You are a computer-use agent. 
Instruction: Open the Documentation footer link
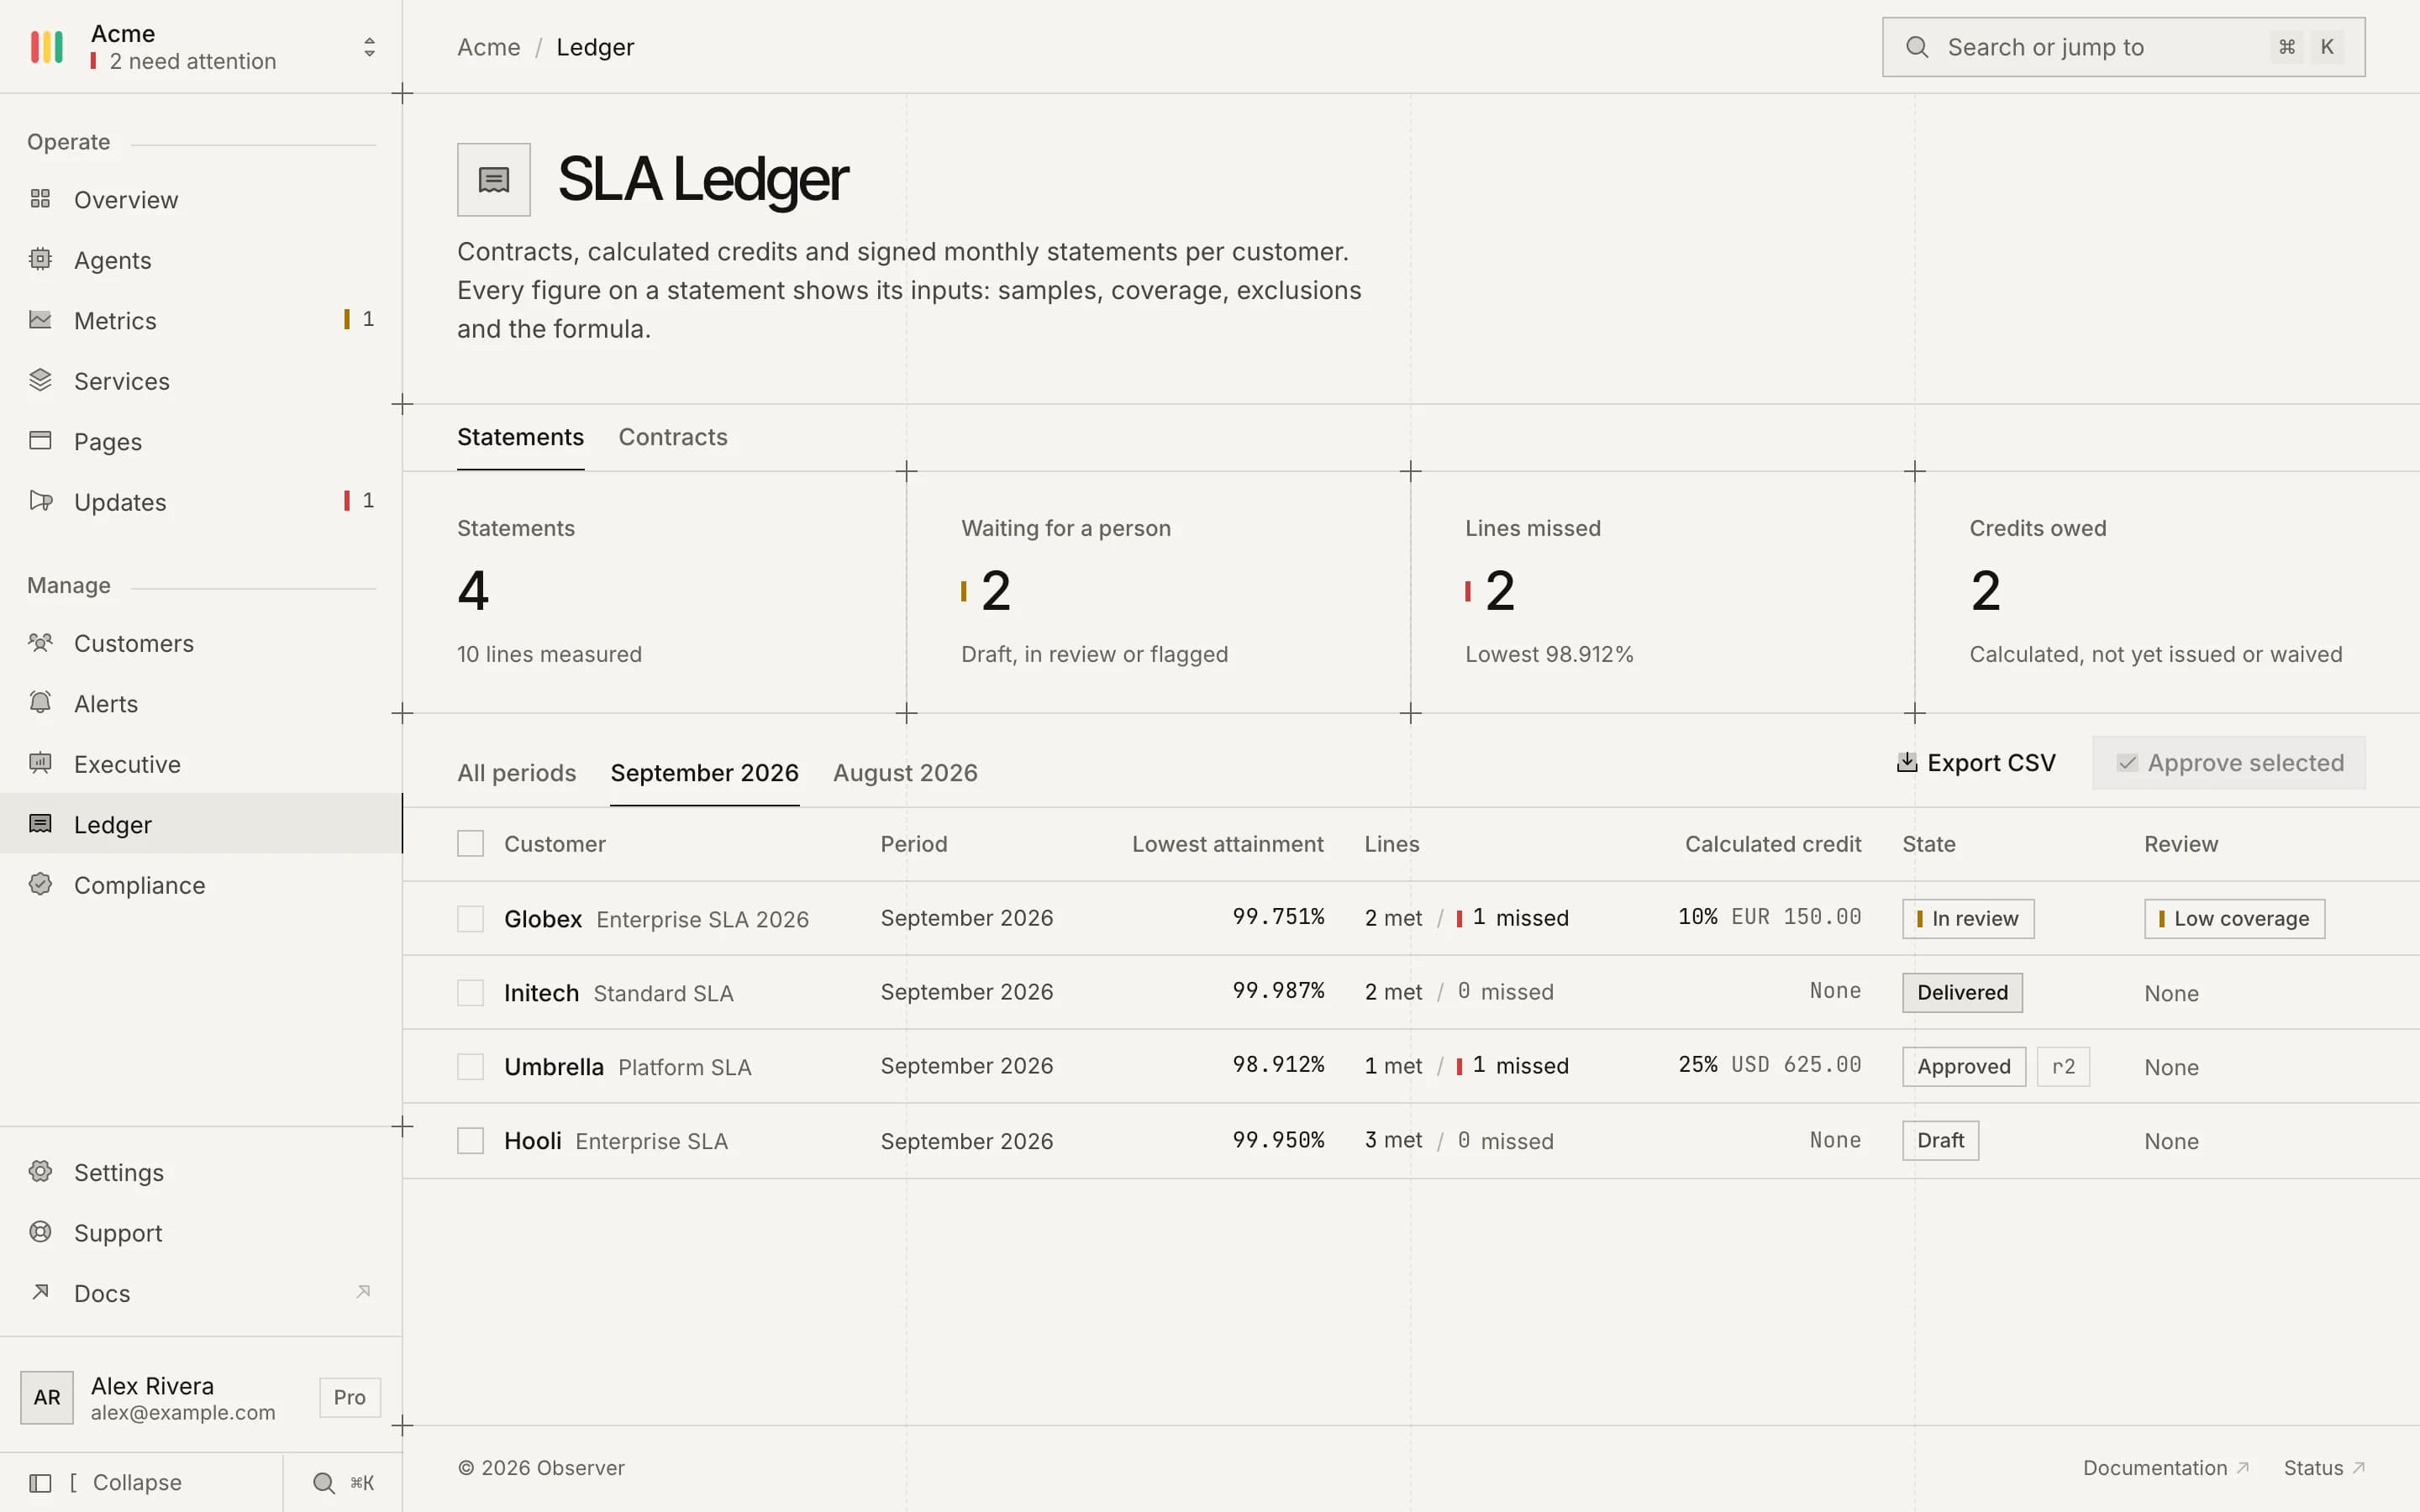tap(2165, 1468)
